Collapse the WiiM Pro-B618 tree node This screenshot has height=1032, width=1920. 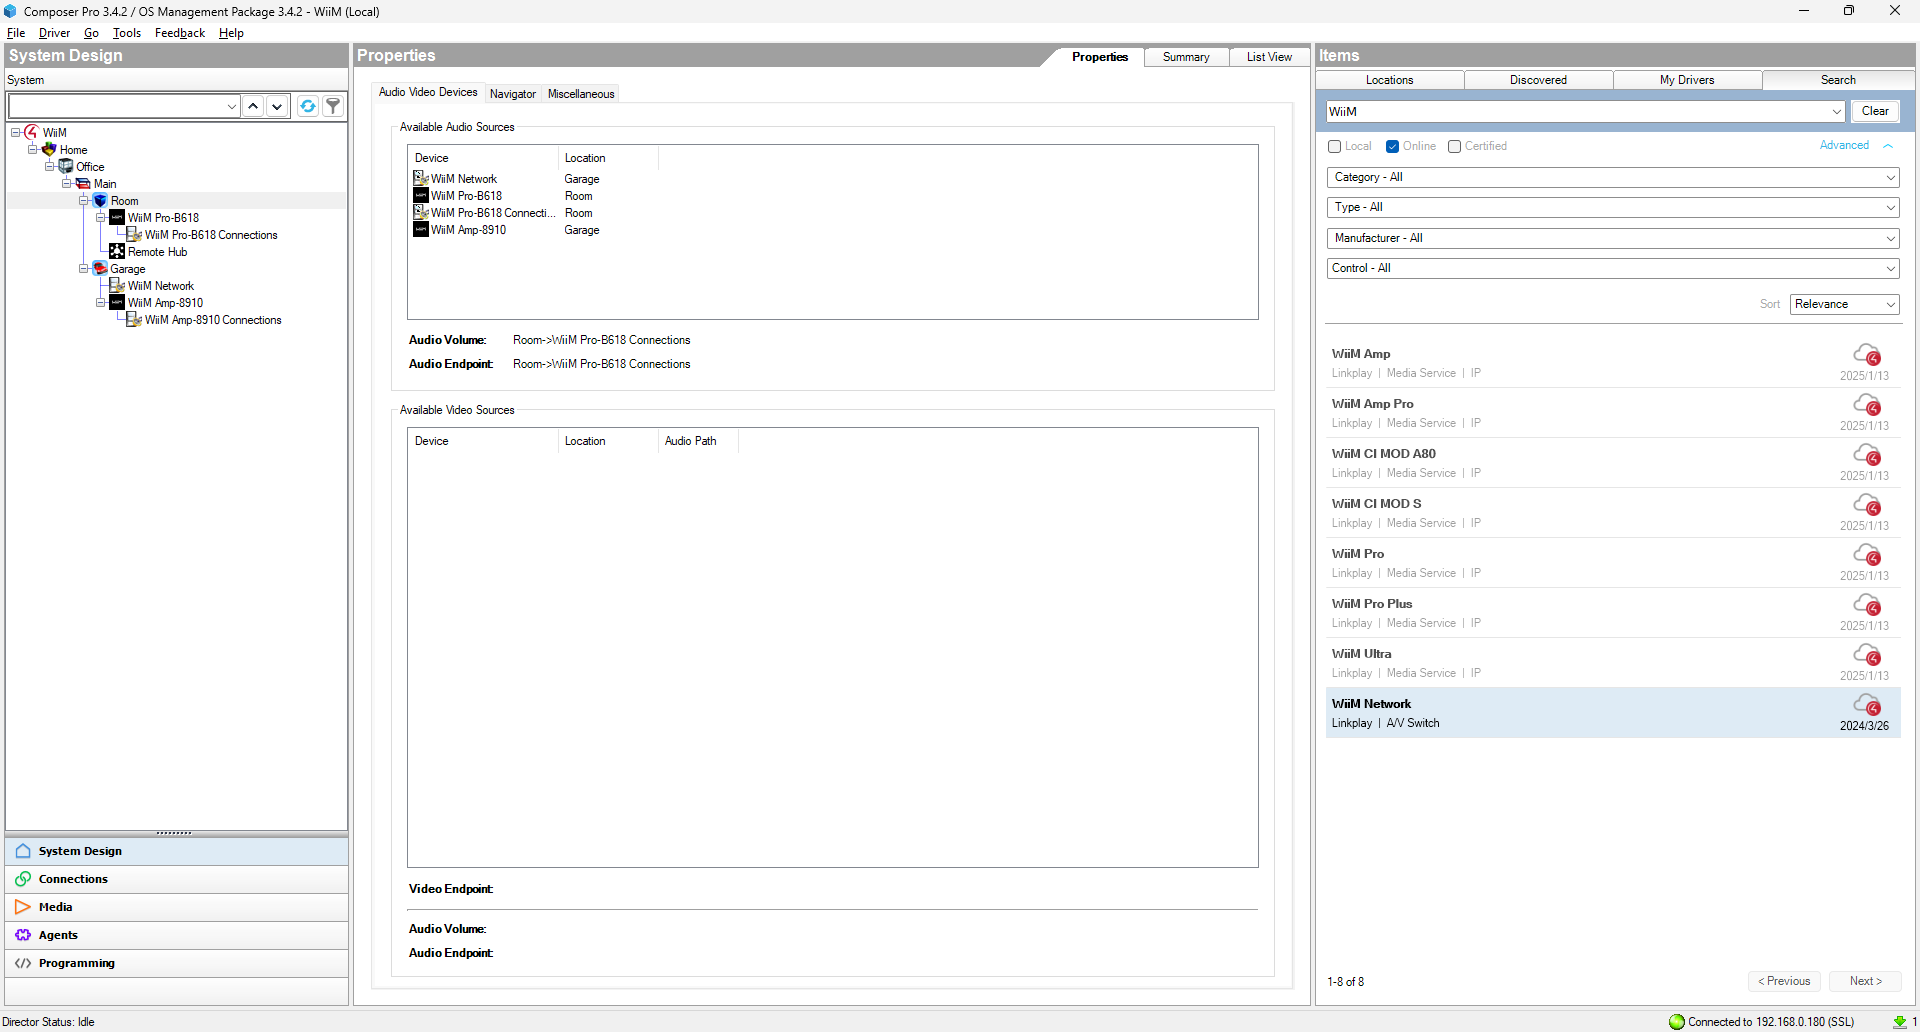coord(101,217)
